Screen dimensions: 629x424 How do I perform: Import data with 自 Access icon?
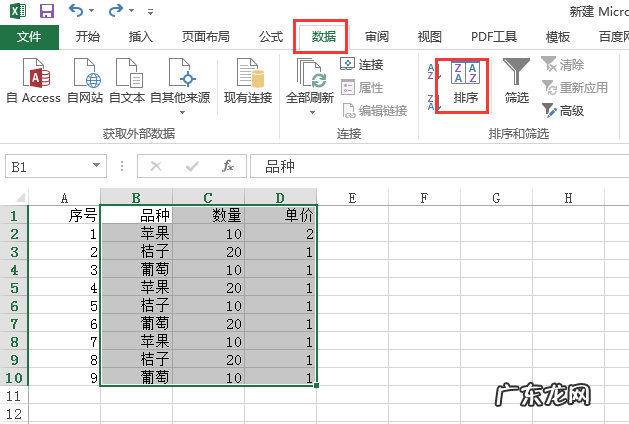33,81
